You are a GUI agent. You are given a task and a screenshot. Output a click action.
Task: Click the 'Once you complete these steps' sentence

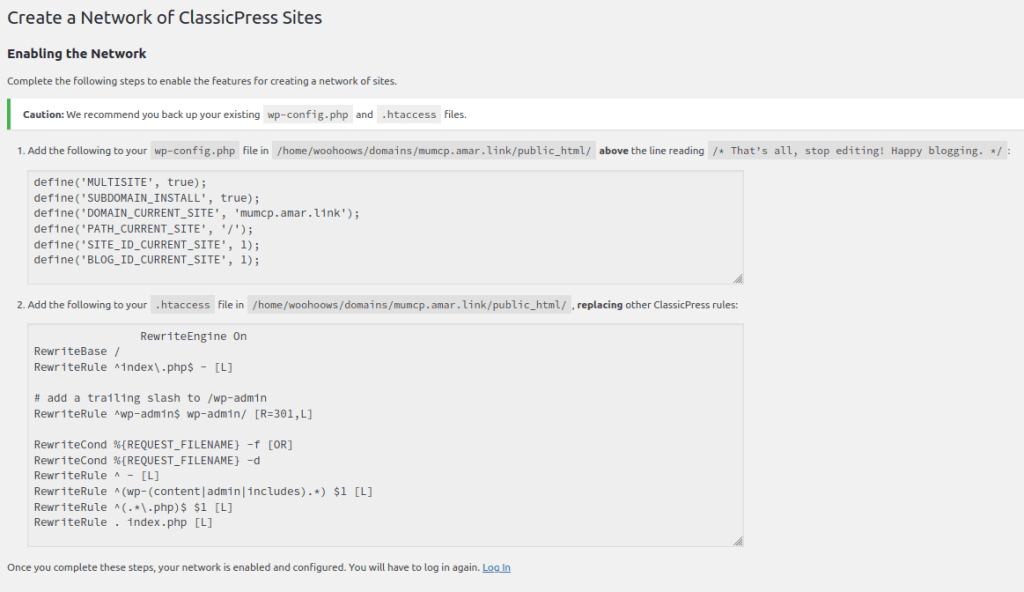point(243,567)
